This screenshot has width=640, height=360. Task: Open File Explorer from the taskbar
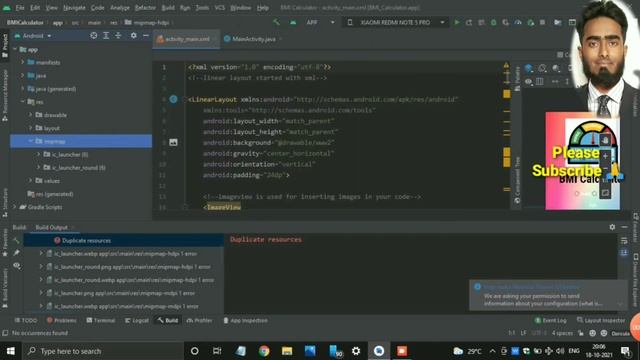[287, 351]
